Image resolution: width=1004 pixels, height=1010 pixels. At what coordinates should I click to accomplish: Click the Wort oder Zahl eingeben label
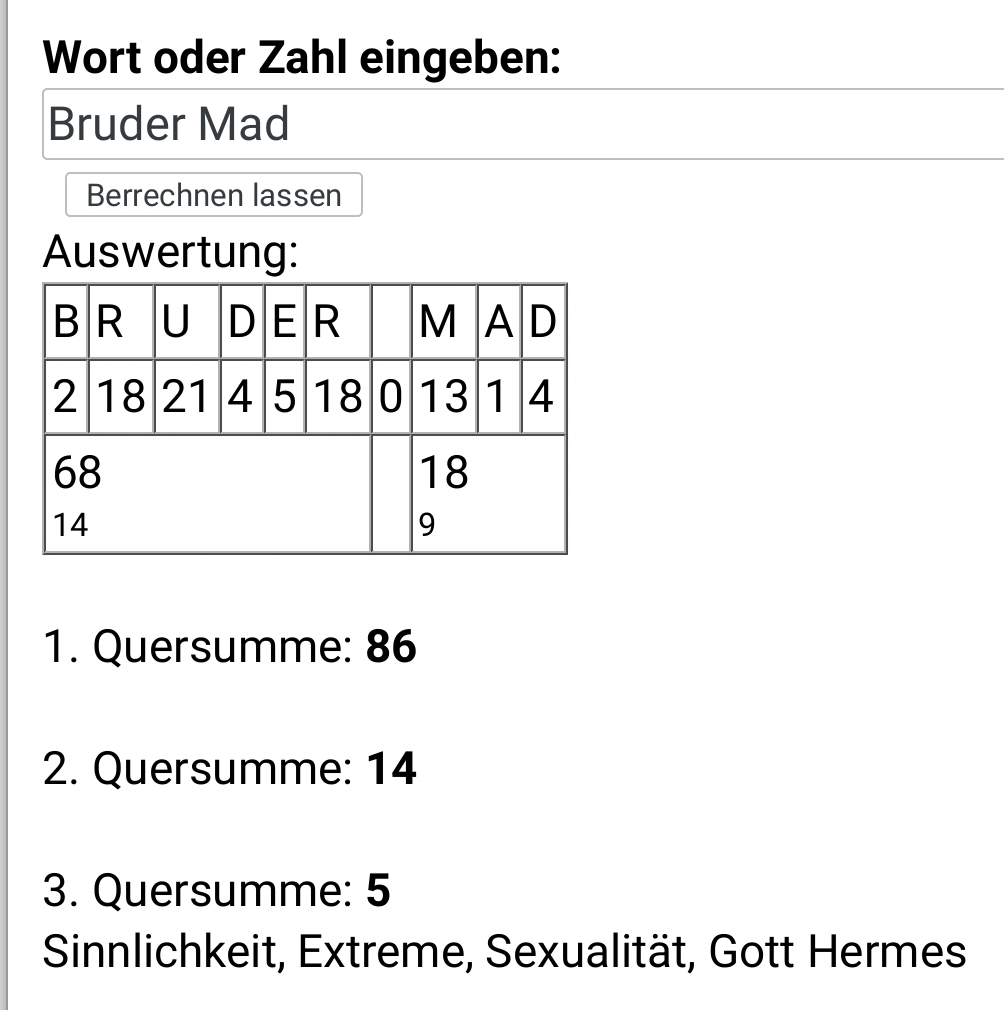(x=301, y=57)
